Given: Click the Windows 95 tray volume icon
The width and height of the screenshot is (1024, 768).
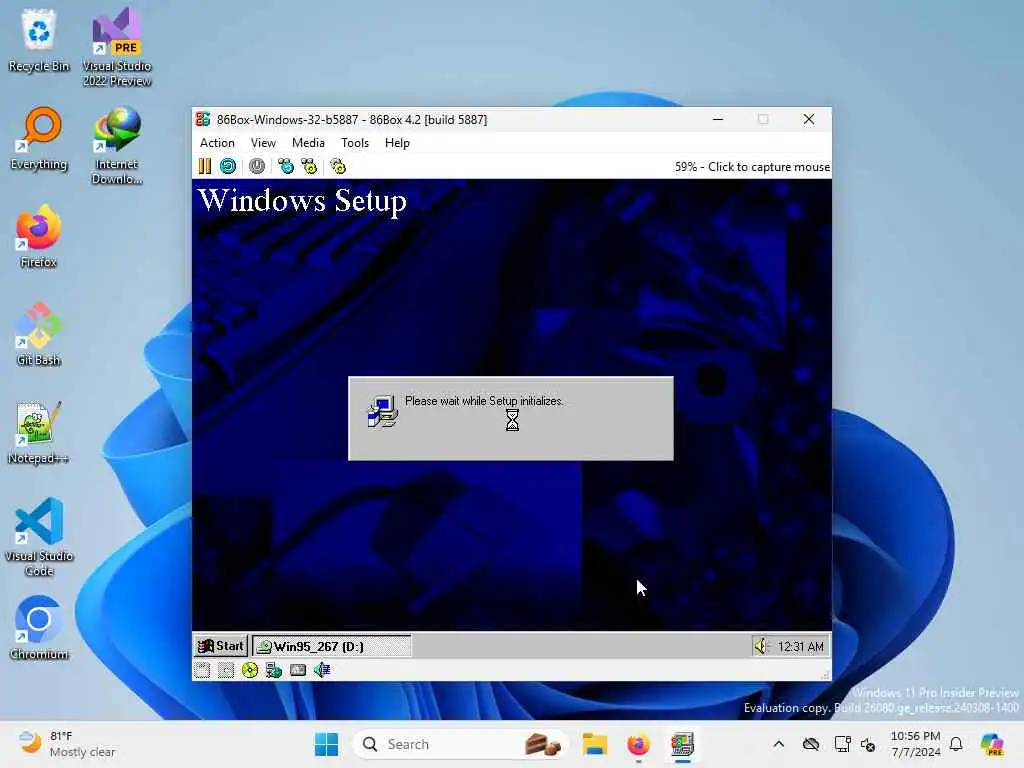Looking at the screenshot, I should [x=761, y=647].
